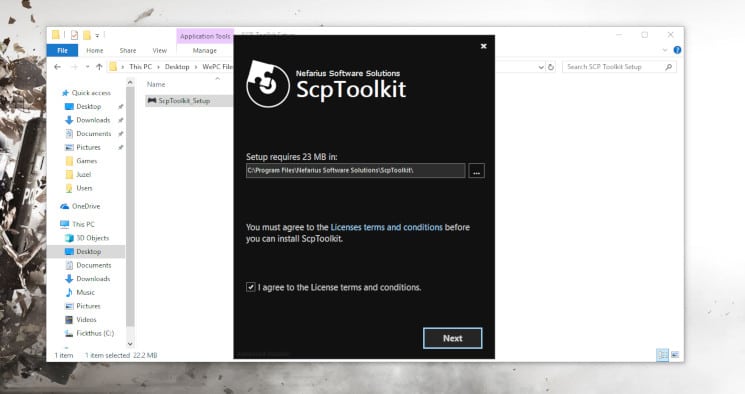Open Downloads under This PC
The width and height of the screenshot is (745, 394).
[93, 279]
